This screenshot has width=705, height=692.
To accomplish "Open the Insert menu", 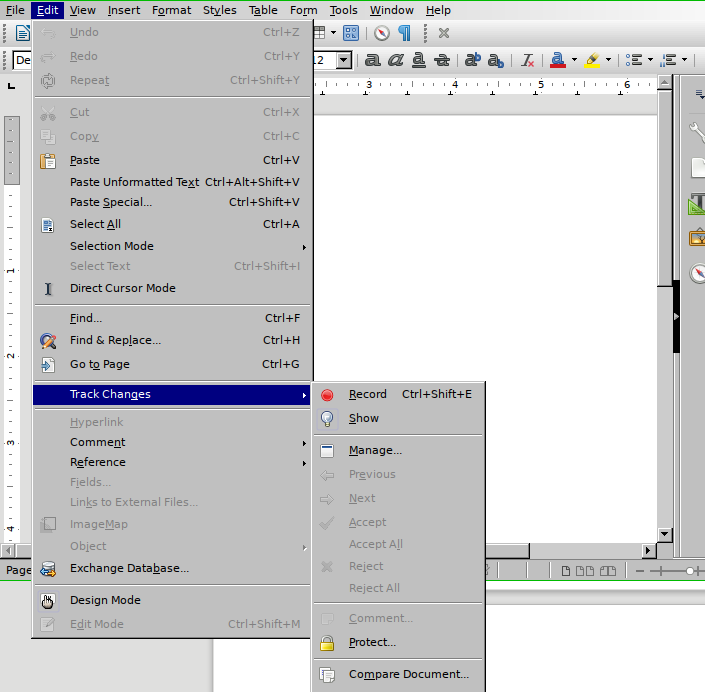I will 124,10.
